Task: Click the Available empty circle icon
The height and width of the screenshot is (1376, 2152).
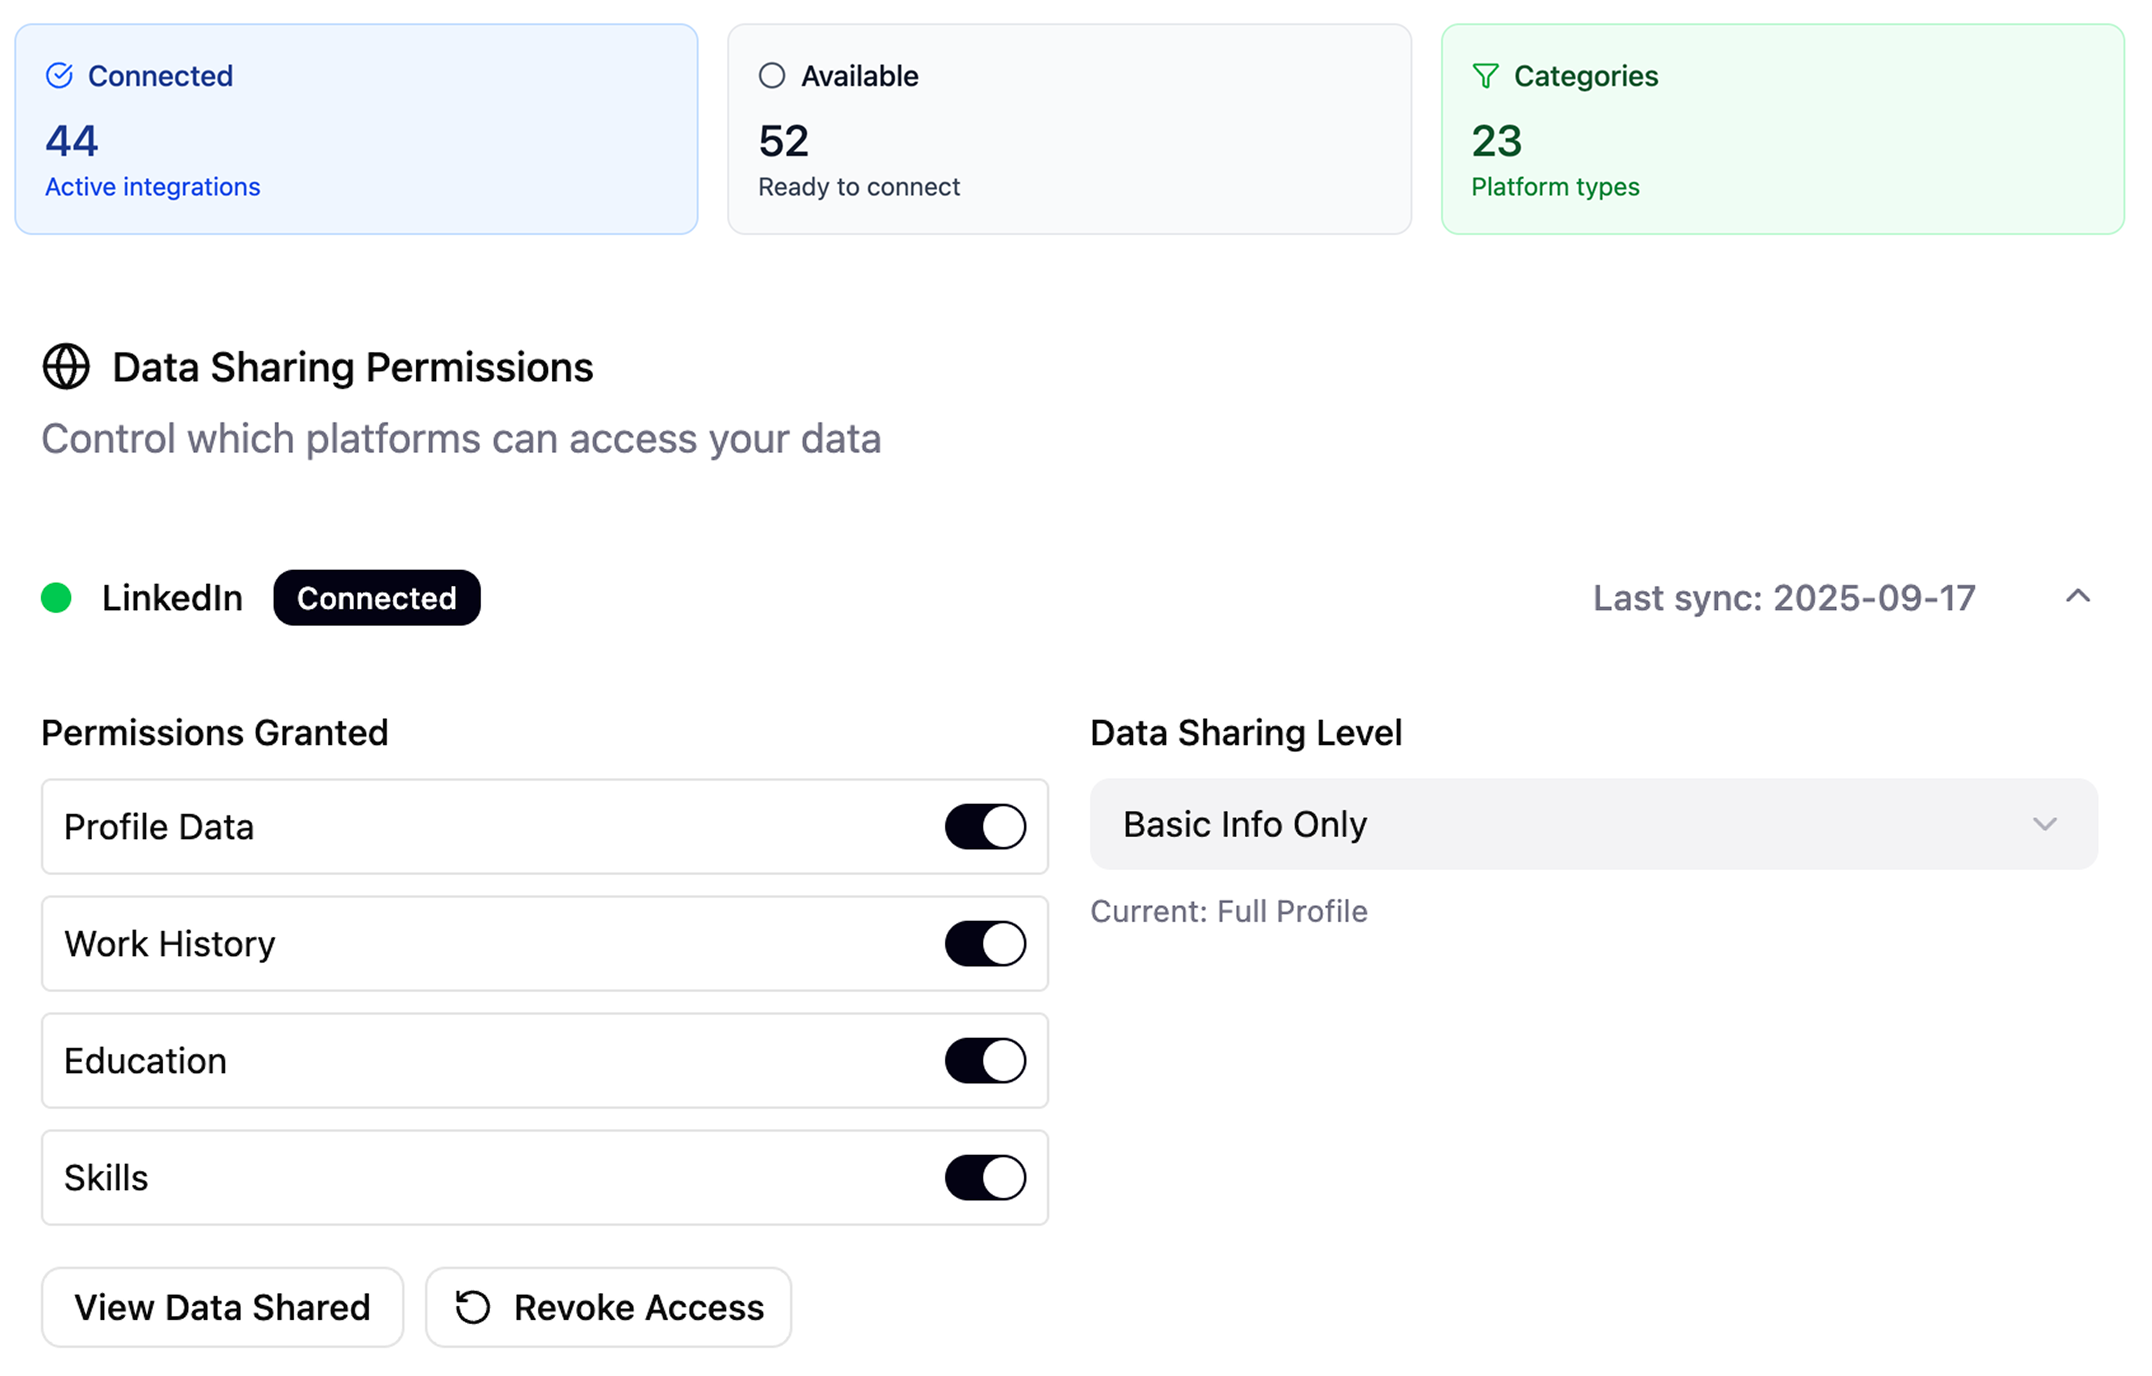Action: click(x=772, y=76)
